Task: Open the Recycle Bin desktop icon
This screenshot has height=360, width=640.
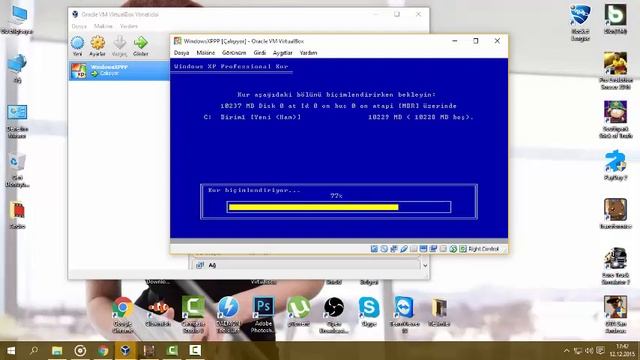Action: point(17,170)
